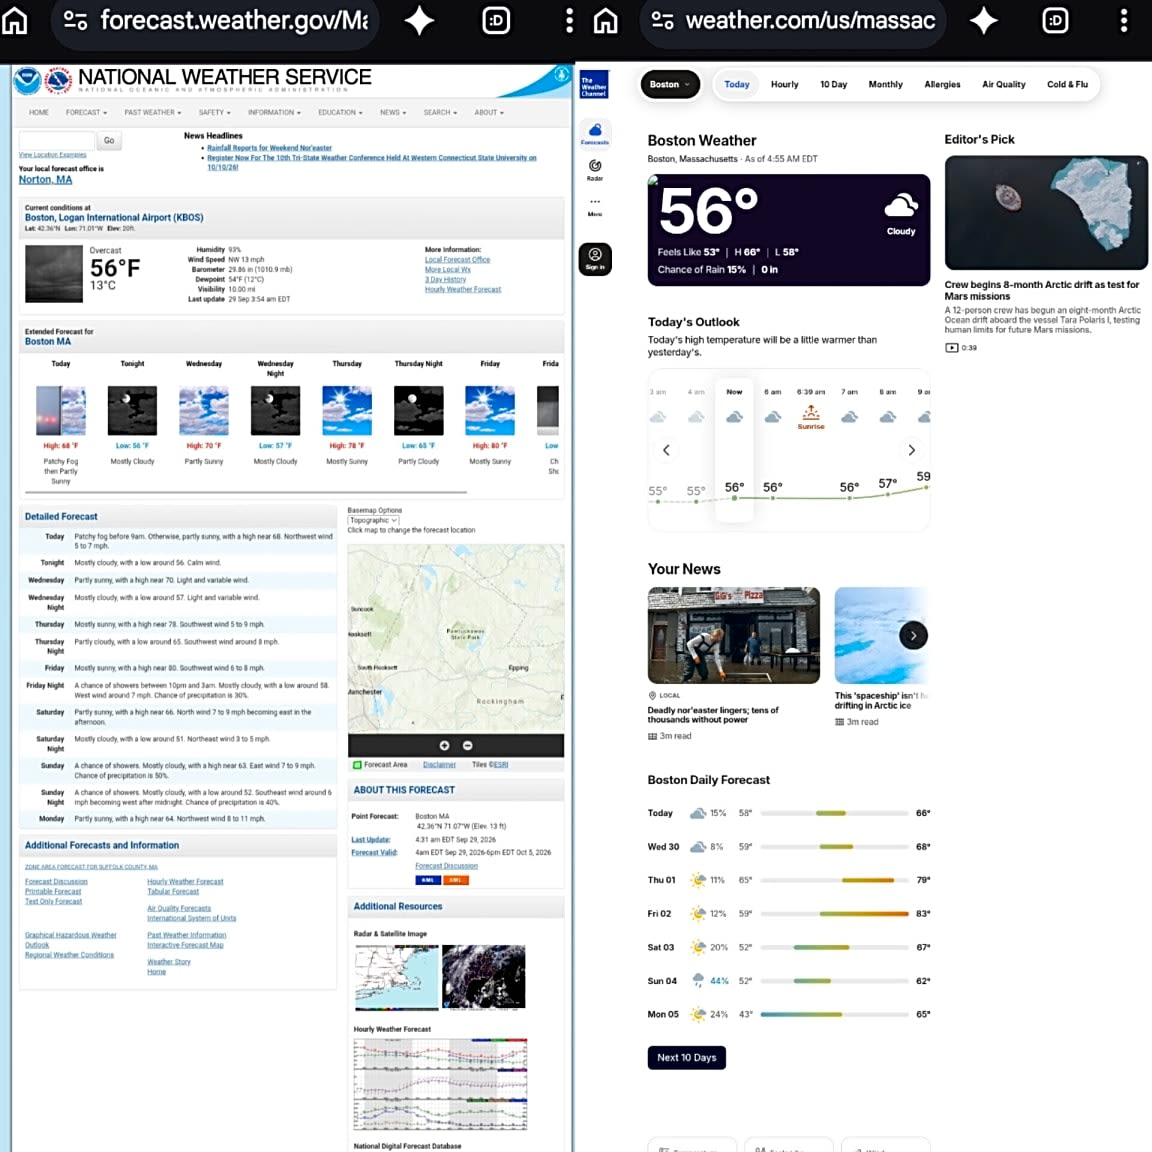Open tab switcher in weather.com browser toolbar
The height and width of the screenshot is (1152, 1152).
pyautogui.click(x=1056, y=21)
